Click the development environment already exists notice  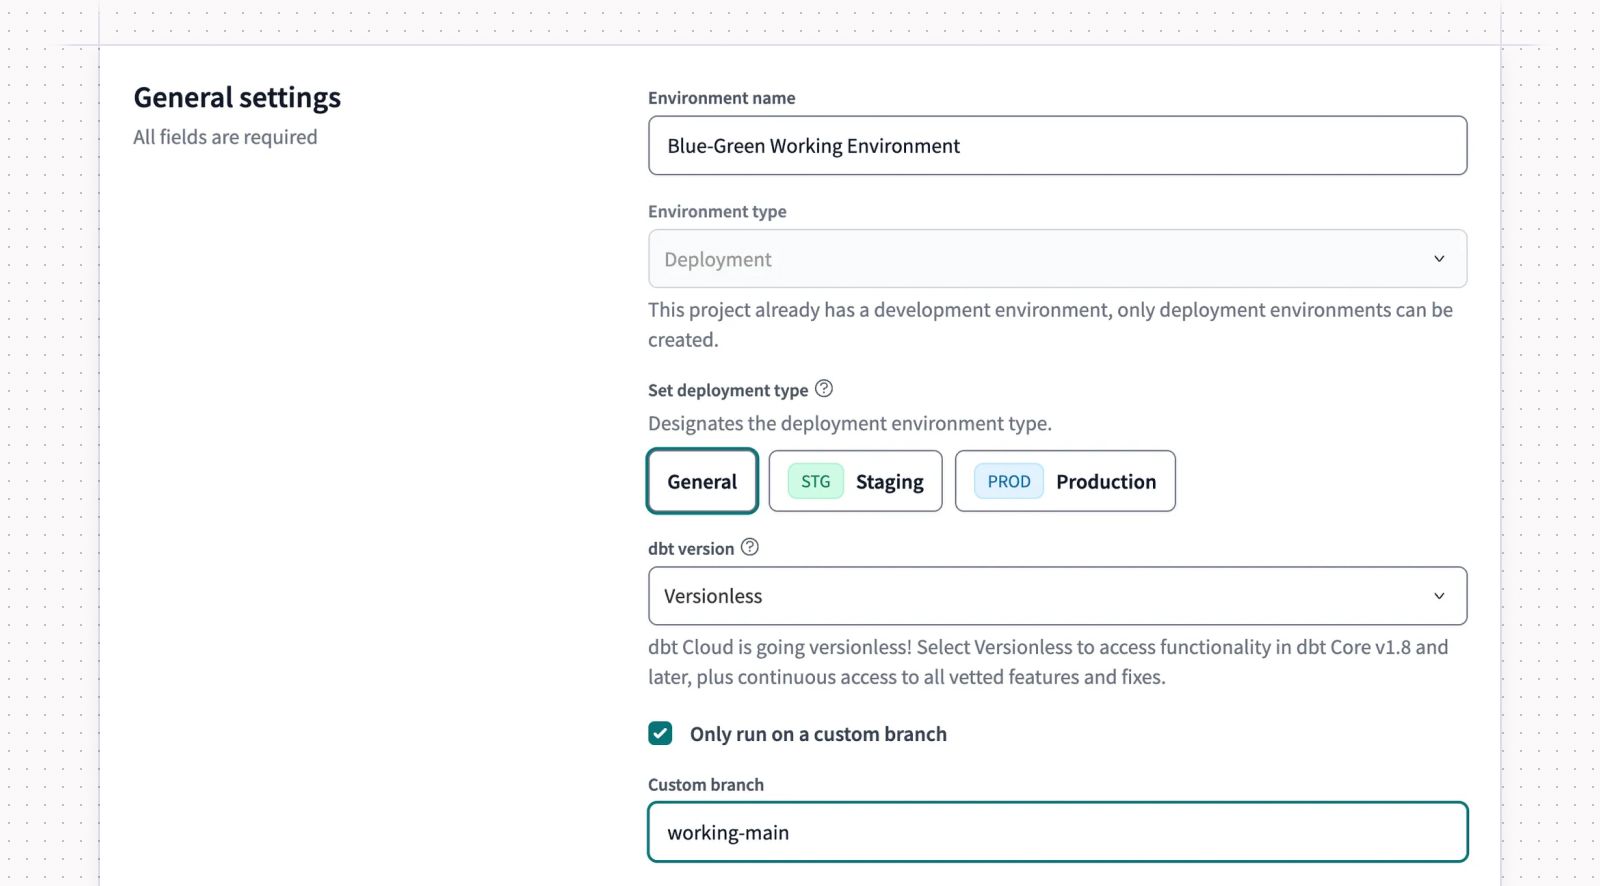pyautogui.click(x=1050, y=325)
